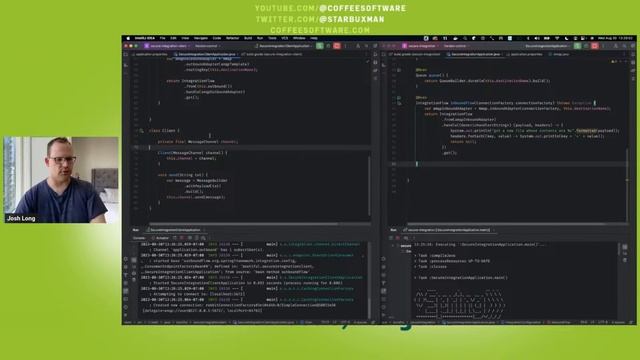Select Run tool window tab in left window
This screenshot has width=640, height=360.
click(136, 230)
